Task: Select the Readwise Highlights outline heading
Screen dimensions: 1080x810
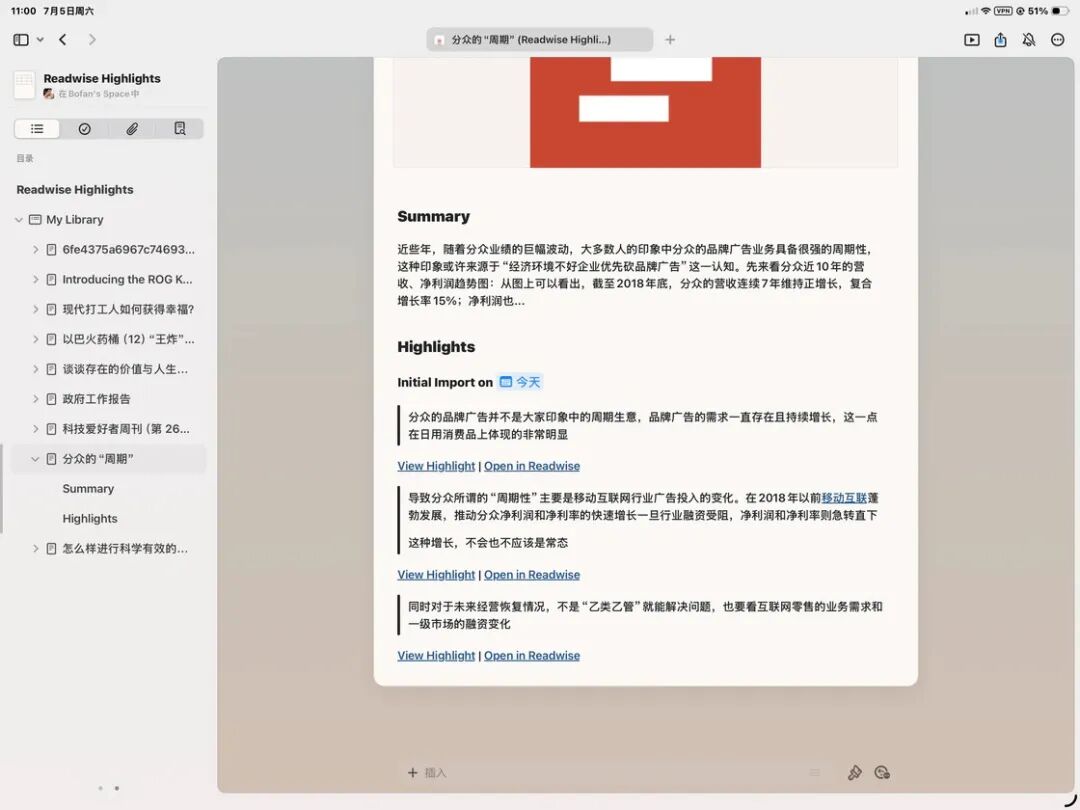Action: (x=75, y=189)
